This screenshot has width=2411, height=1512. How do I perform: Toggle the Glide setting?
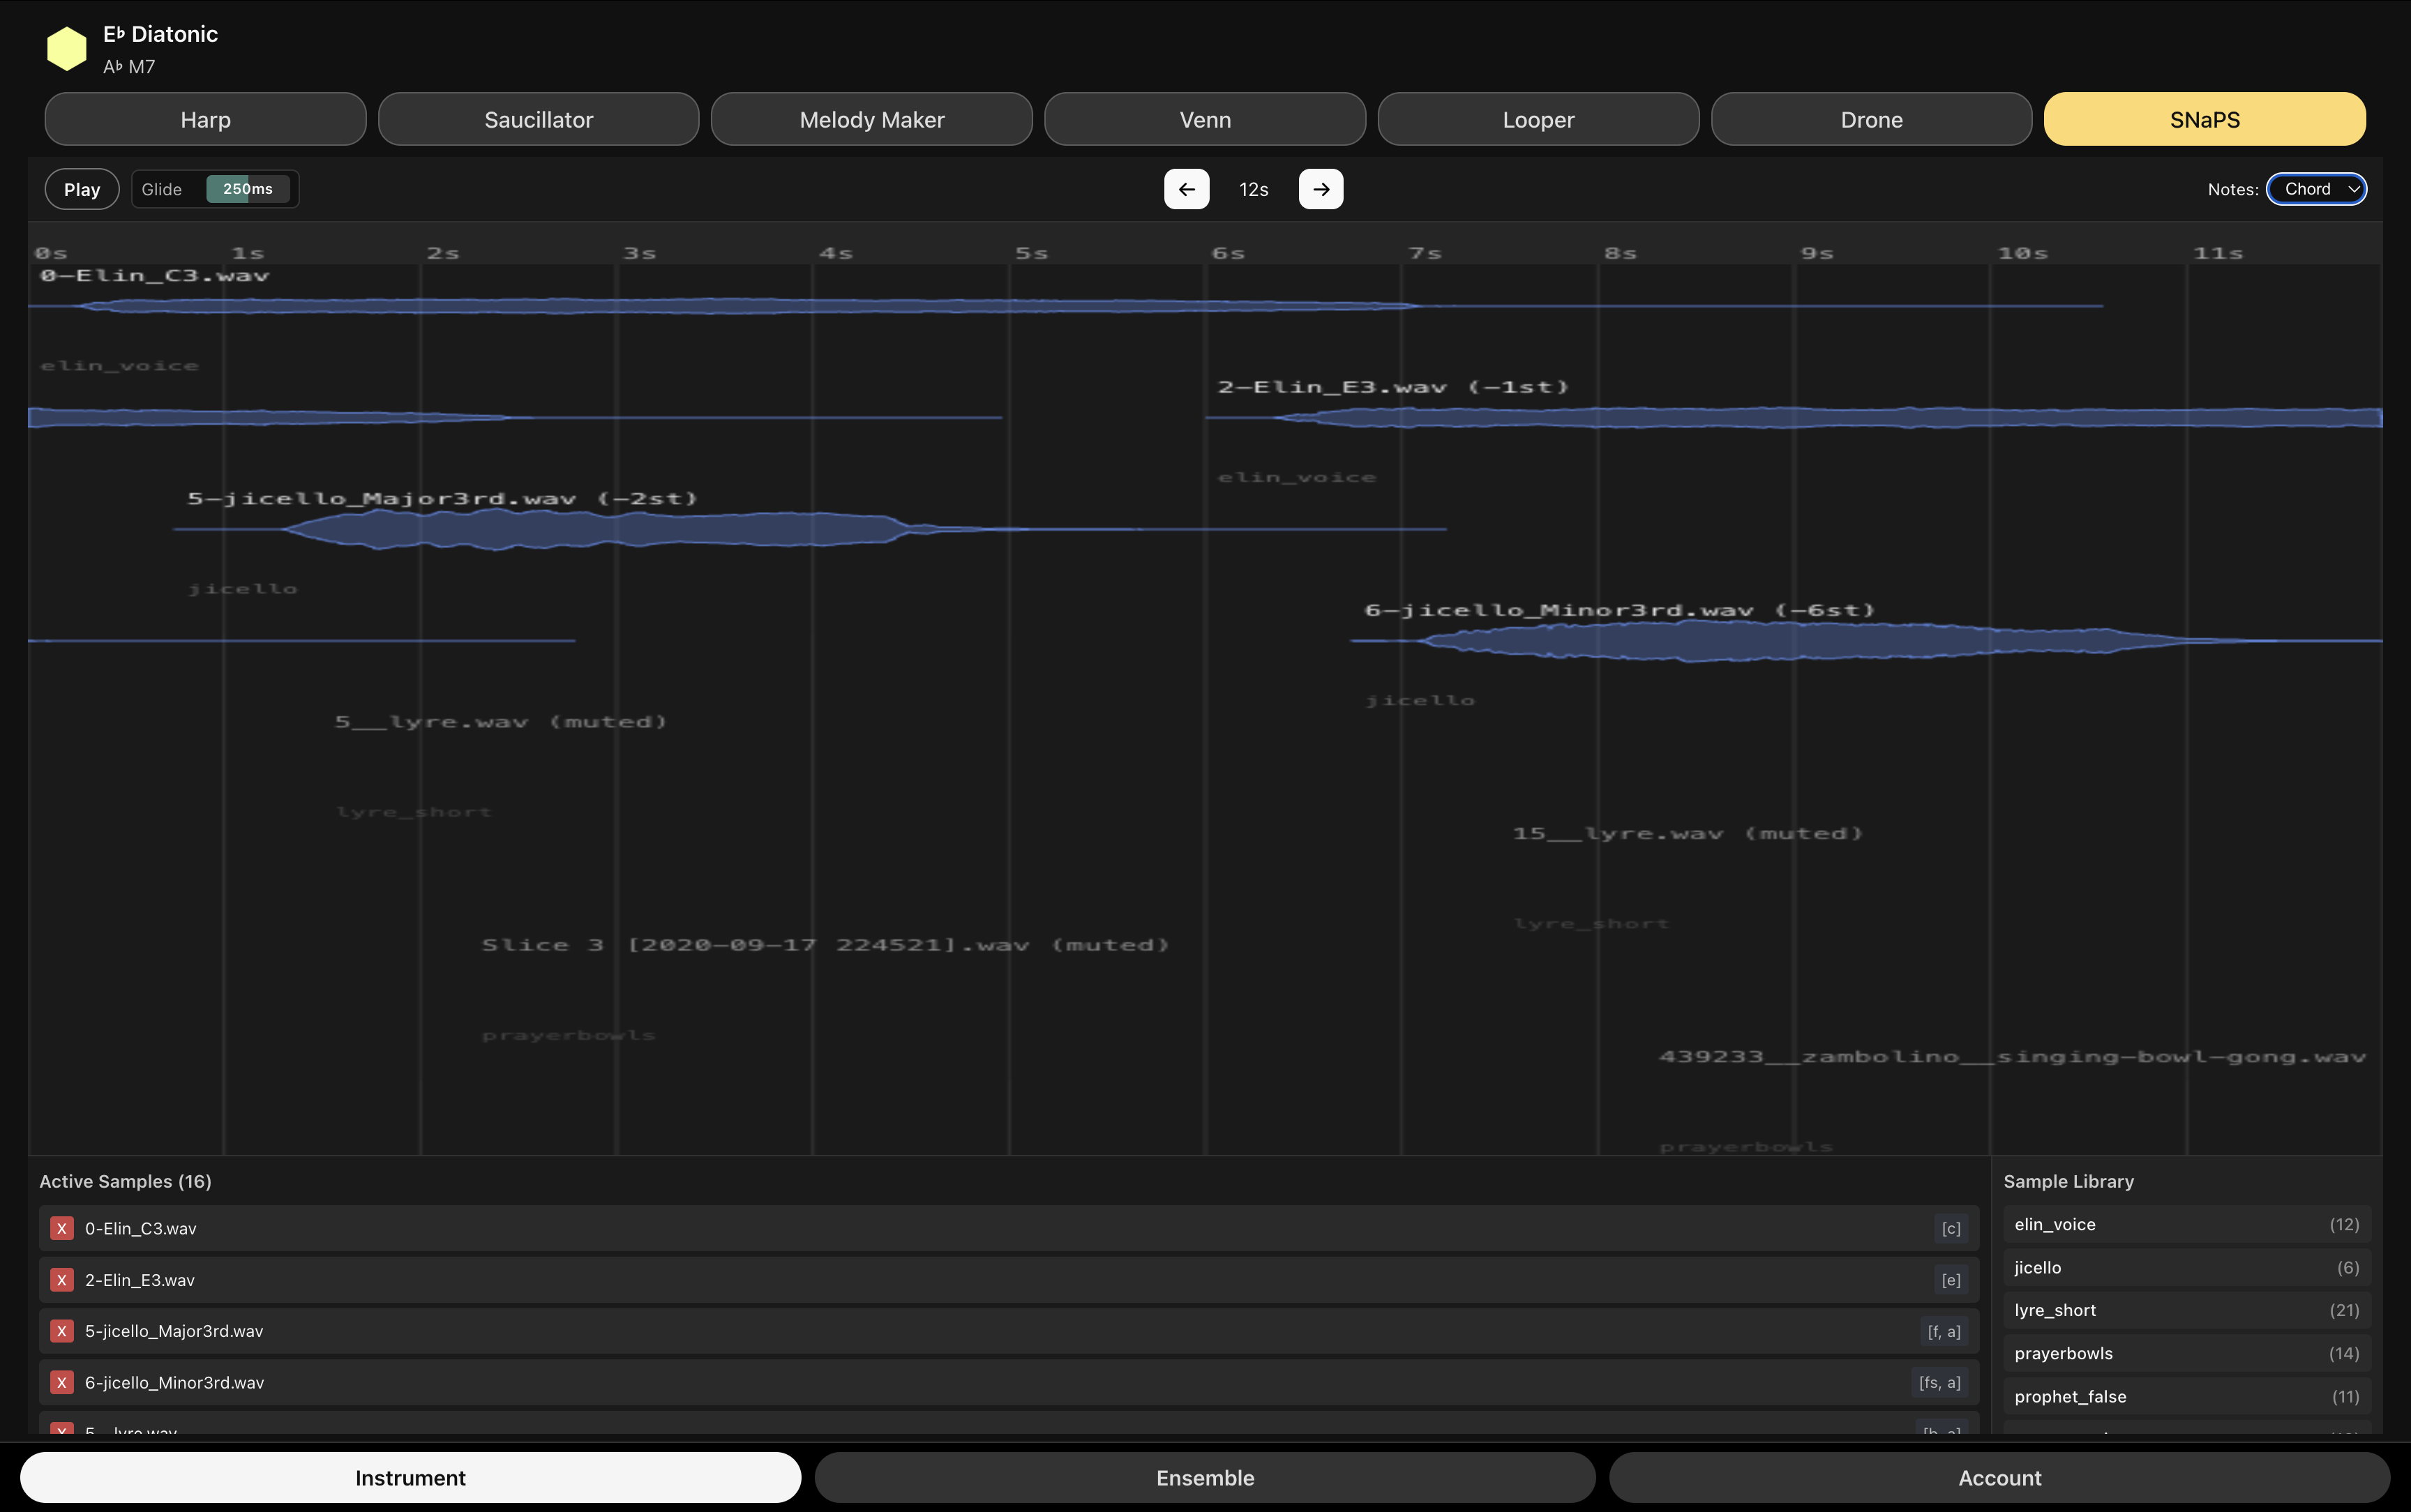(163, 188)
